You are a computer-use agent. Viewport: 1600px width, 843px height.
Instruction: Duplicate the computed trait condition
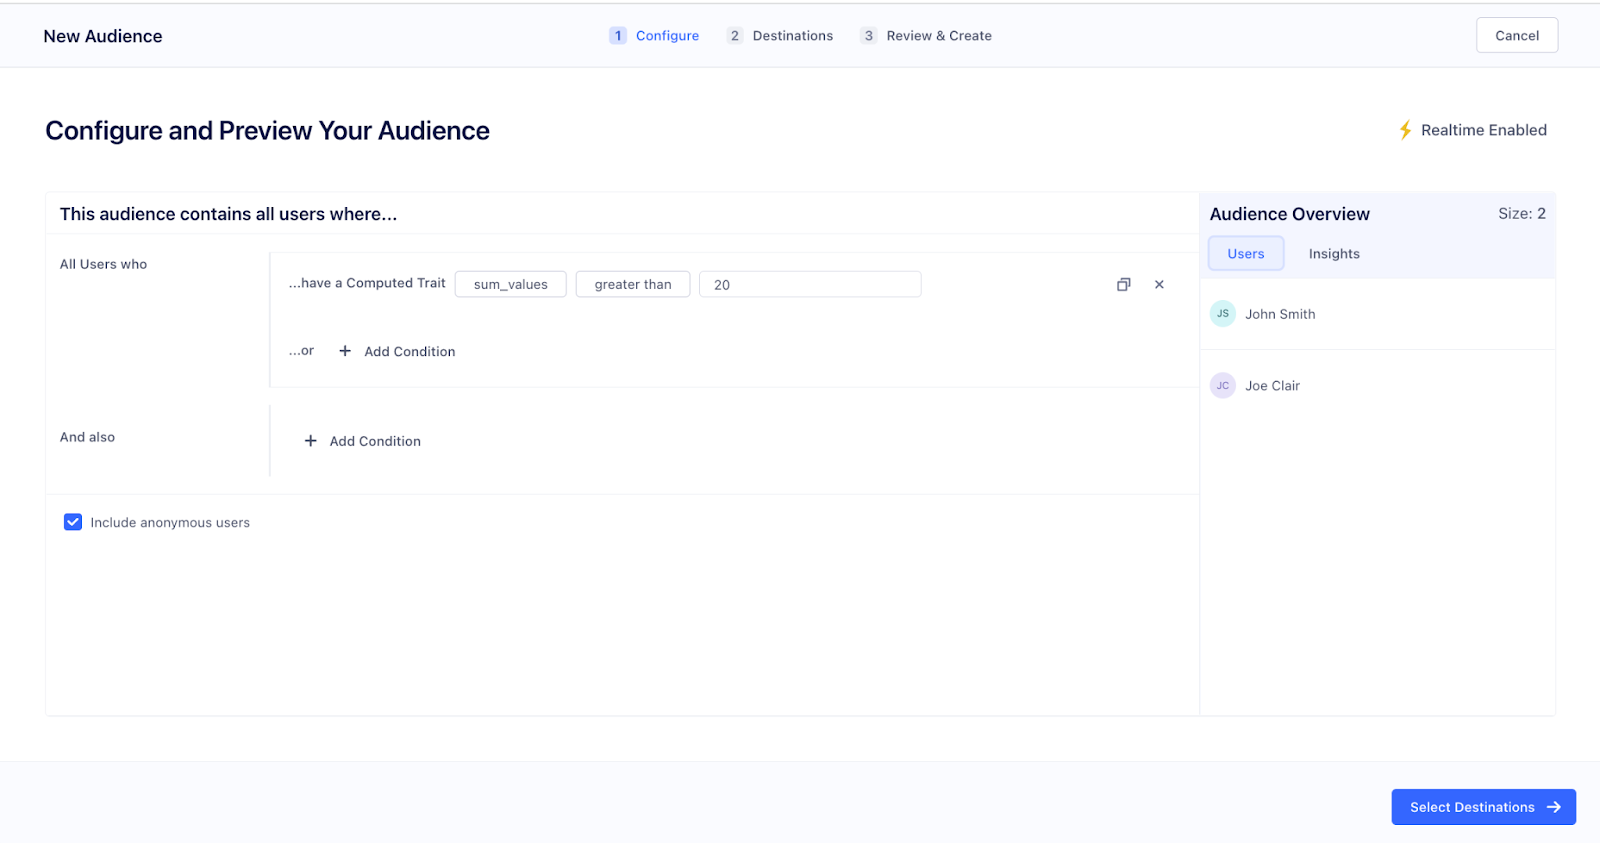(x=1123, y=285)
